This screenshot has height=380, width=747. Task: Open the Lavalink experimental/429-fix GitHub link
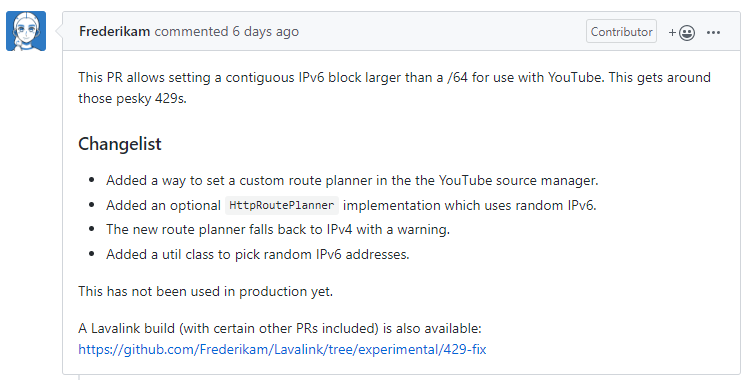tap(282, 350)
